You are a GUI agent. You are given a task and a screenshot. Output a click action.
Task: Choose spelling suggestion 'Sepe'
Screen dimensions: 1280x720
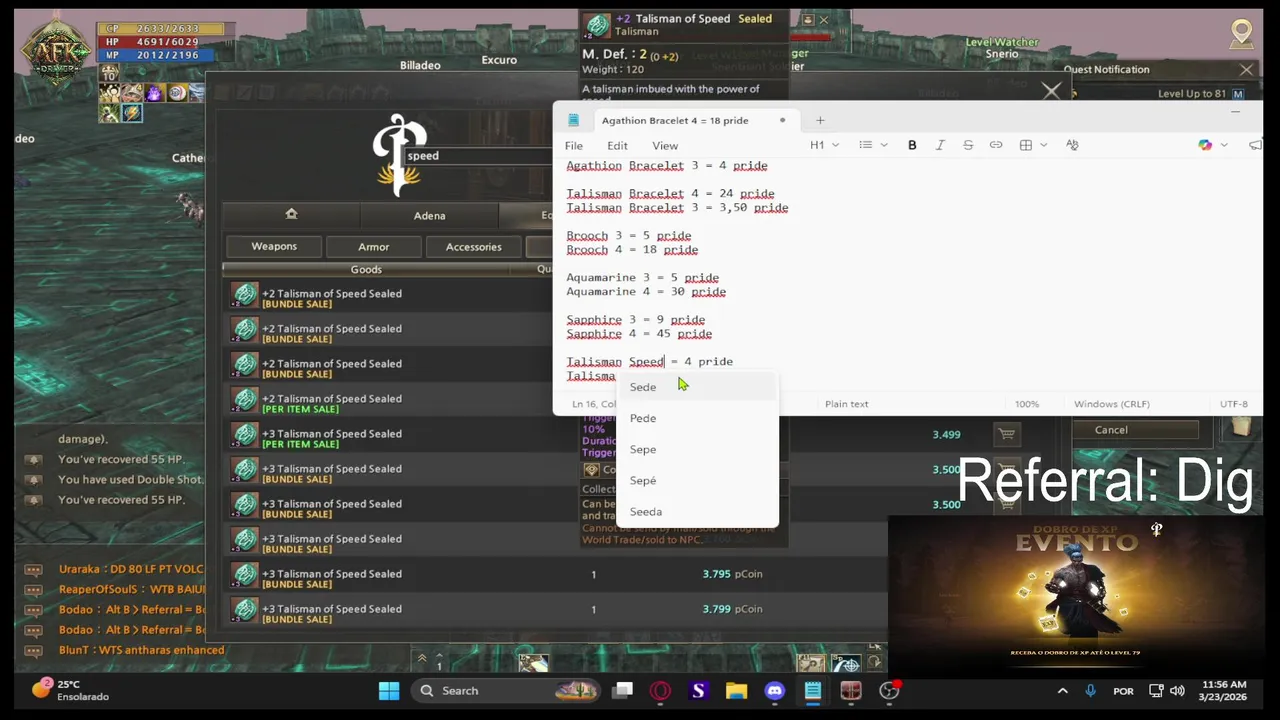[697, 449]
